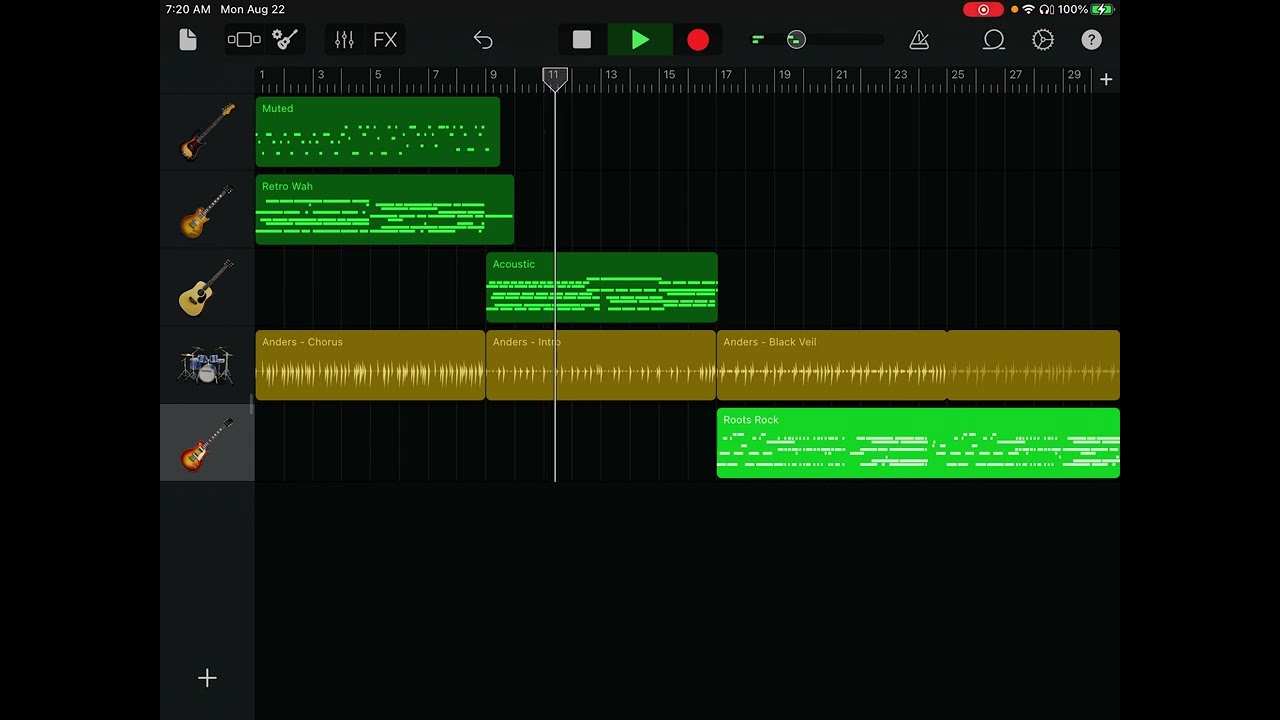Undo the last action

click(483, 40)
